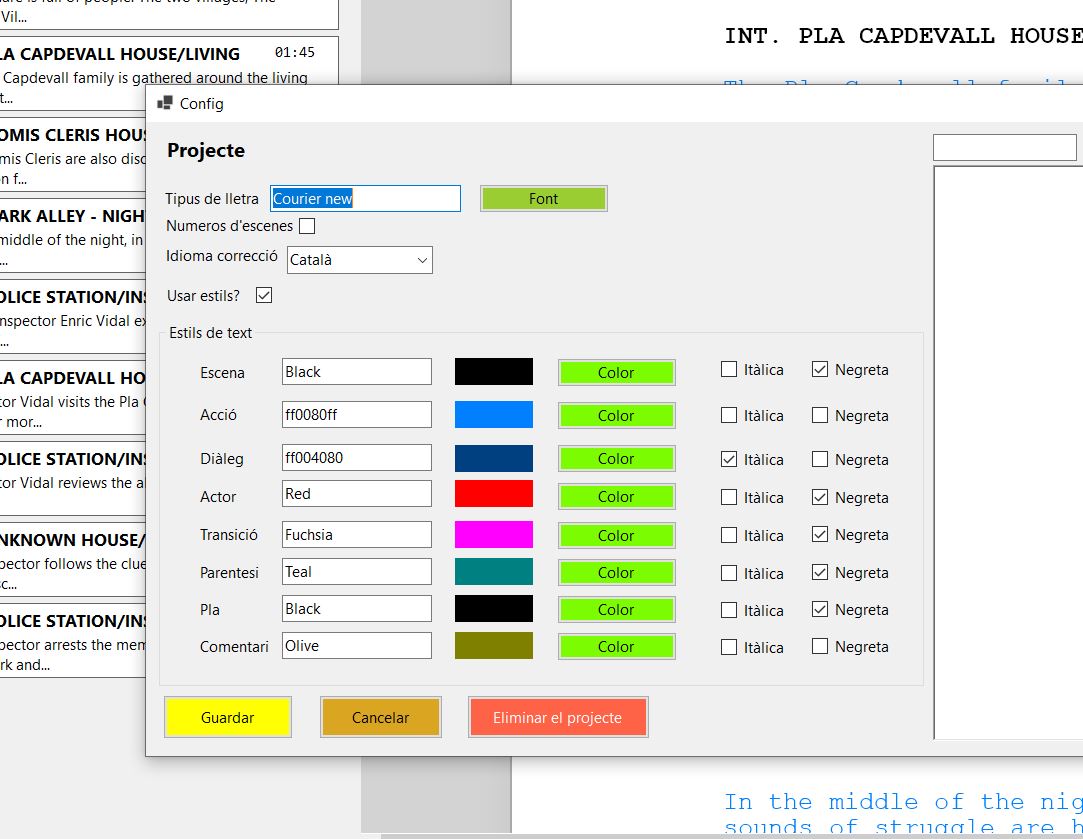The width and height of the screenshot is (1083, 839).
Task: Toggle the Usar estils? checkbox
Action: (263, 295)
